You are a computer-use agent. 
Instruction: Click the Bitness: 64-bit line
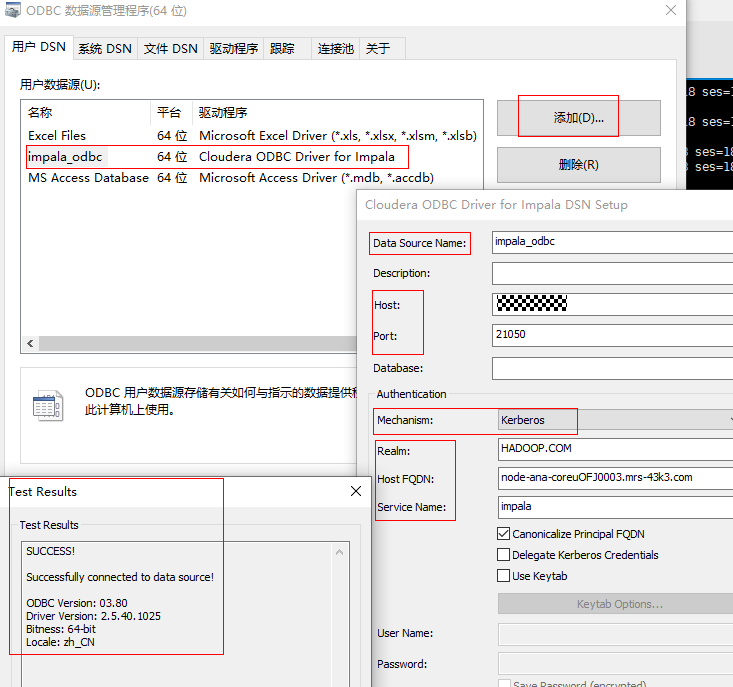[61, 629]
